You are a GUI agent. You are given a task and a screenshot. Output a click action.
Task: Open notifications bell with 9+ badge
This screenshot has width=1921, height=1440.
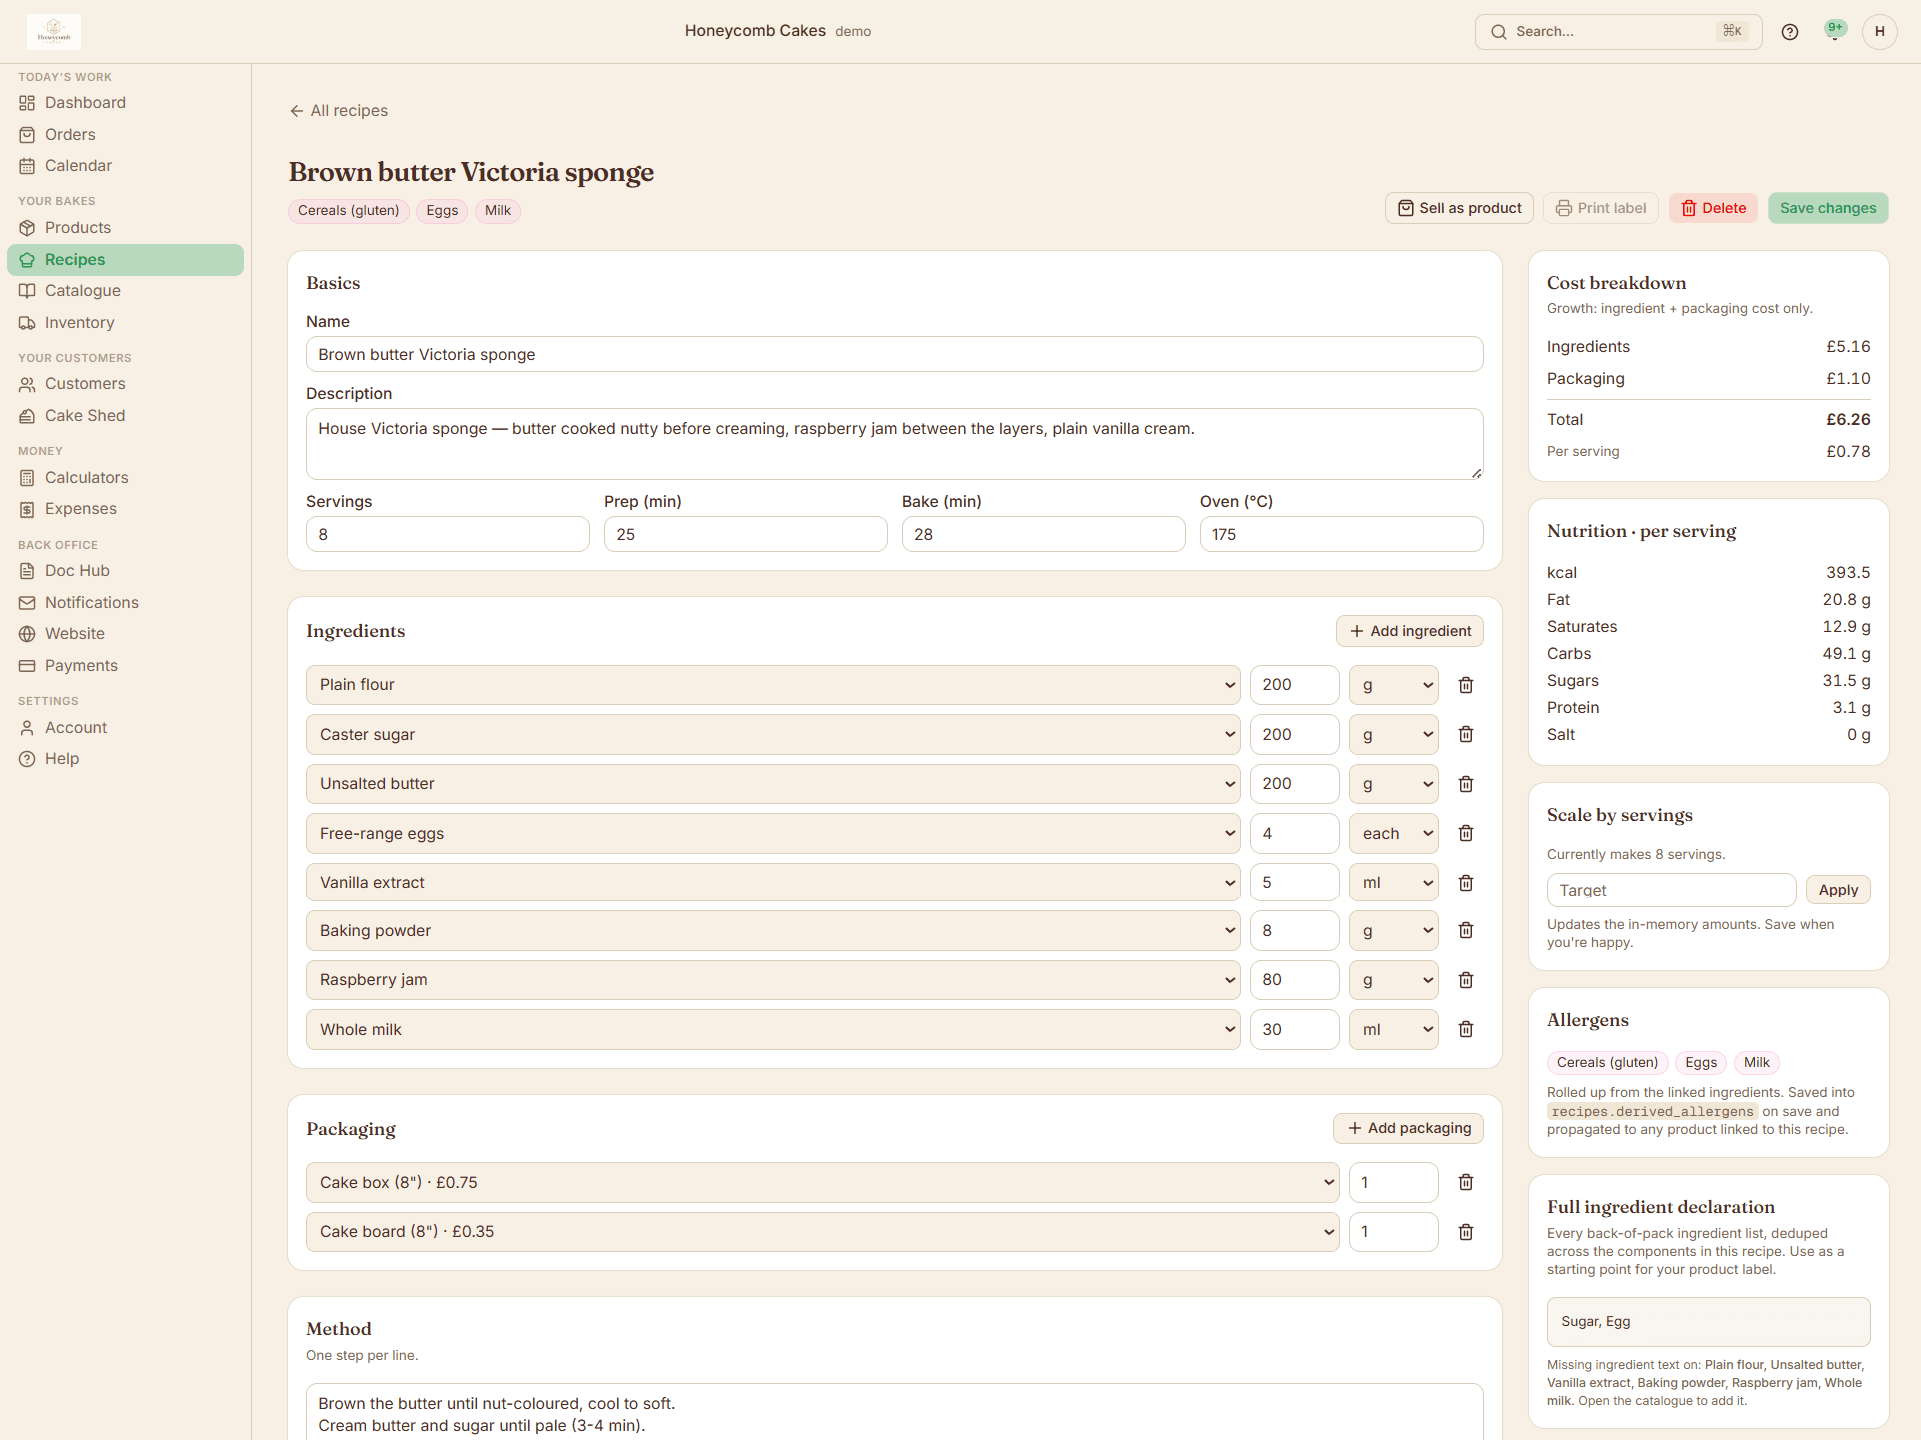click(x=1835, y=32)
